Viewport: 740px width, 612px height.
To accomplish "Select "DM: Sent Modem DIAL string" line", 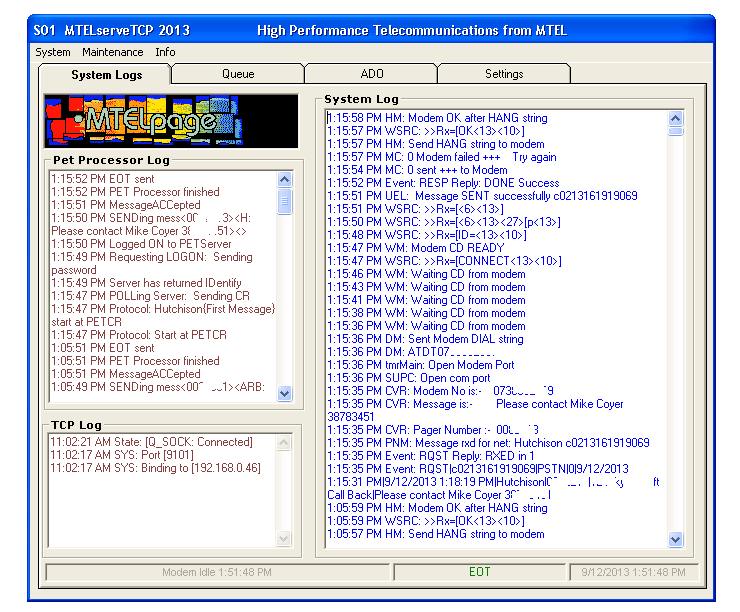I will (x=425, y=339).
